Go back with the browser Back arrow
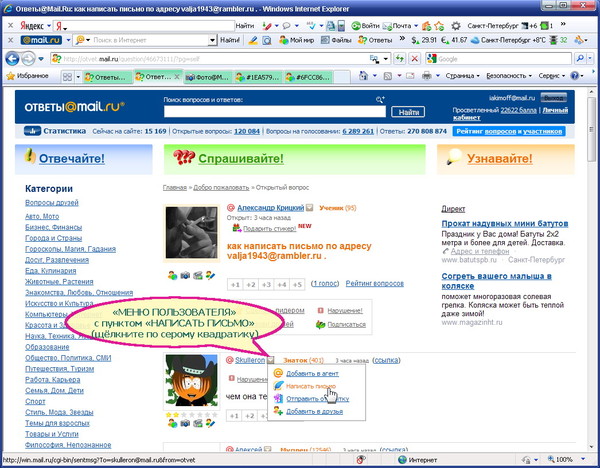The width and height of the screenshot is (600, 468). 12,59
